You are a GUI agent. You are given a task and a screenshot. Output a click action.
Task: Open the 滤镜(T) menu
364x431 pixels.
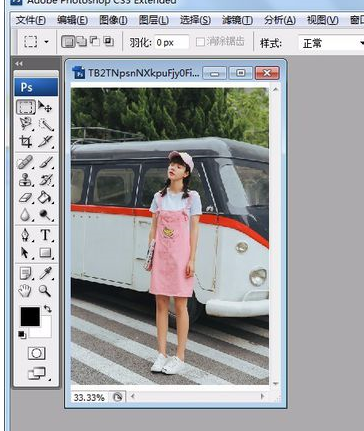[237, 20]
